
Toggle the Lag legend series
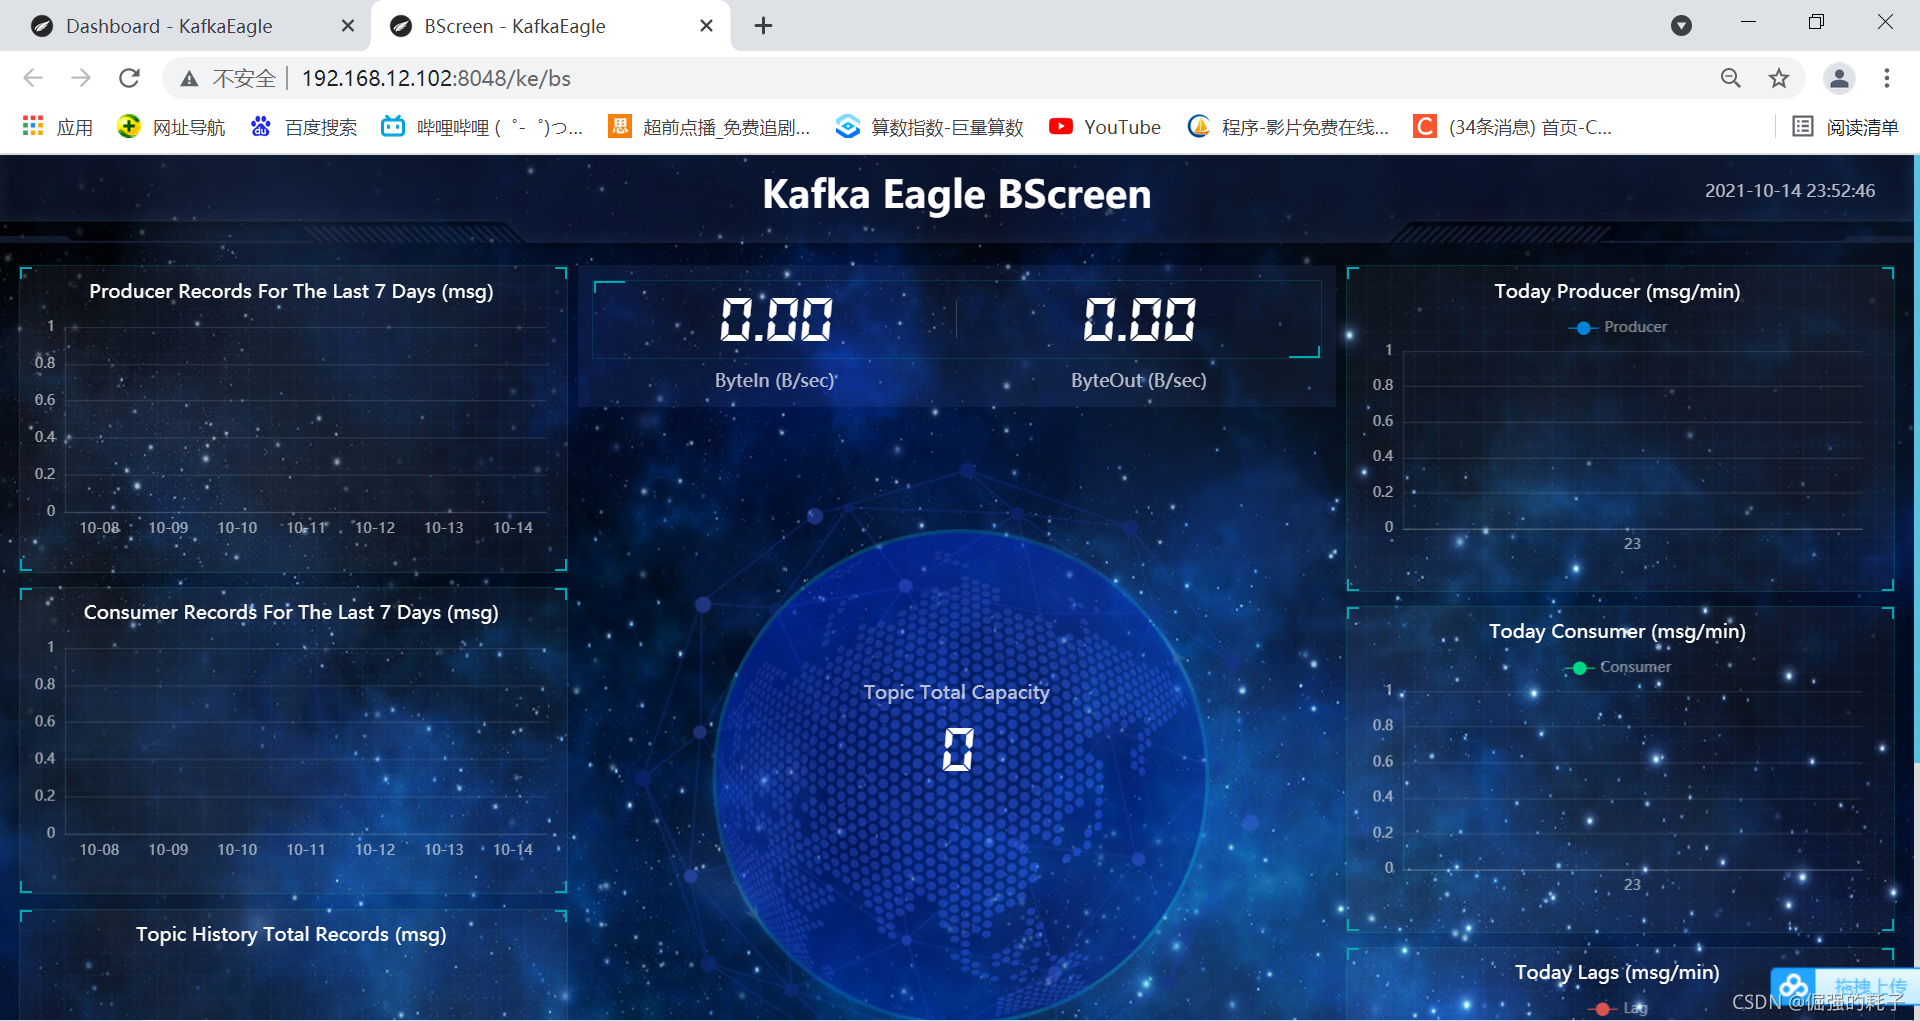[x=1618, y=1008]
